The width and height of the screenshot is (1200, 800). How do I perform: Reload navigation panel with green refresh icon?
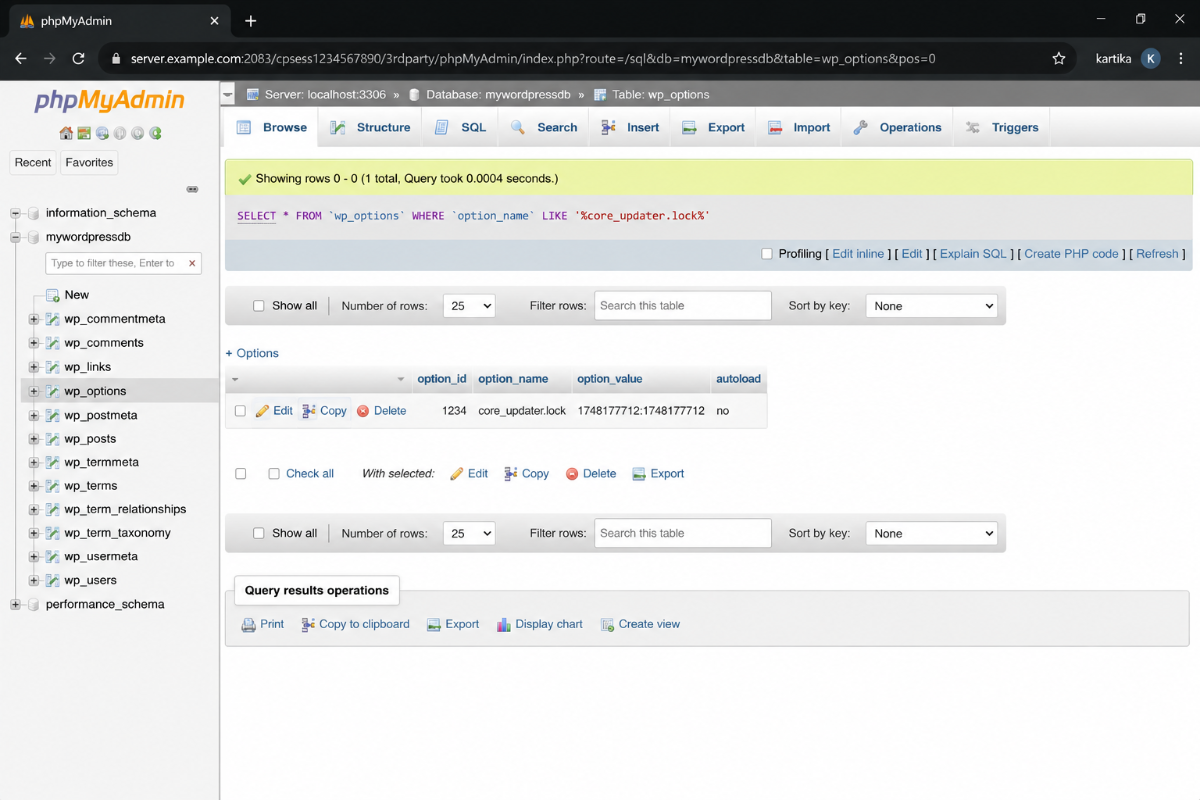[x=156, y=133]
